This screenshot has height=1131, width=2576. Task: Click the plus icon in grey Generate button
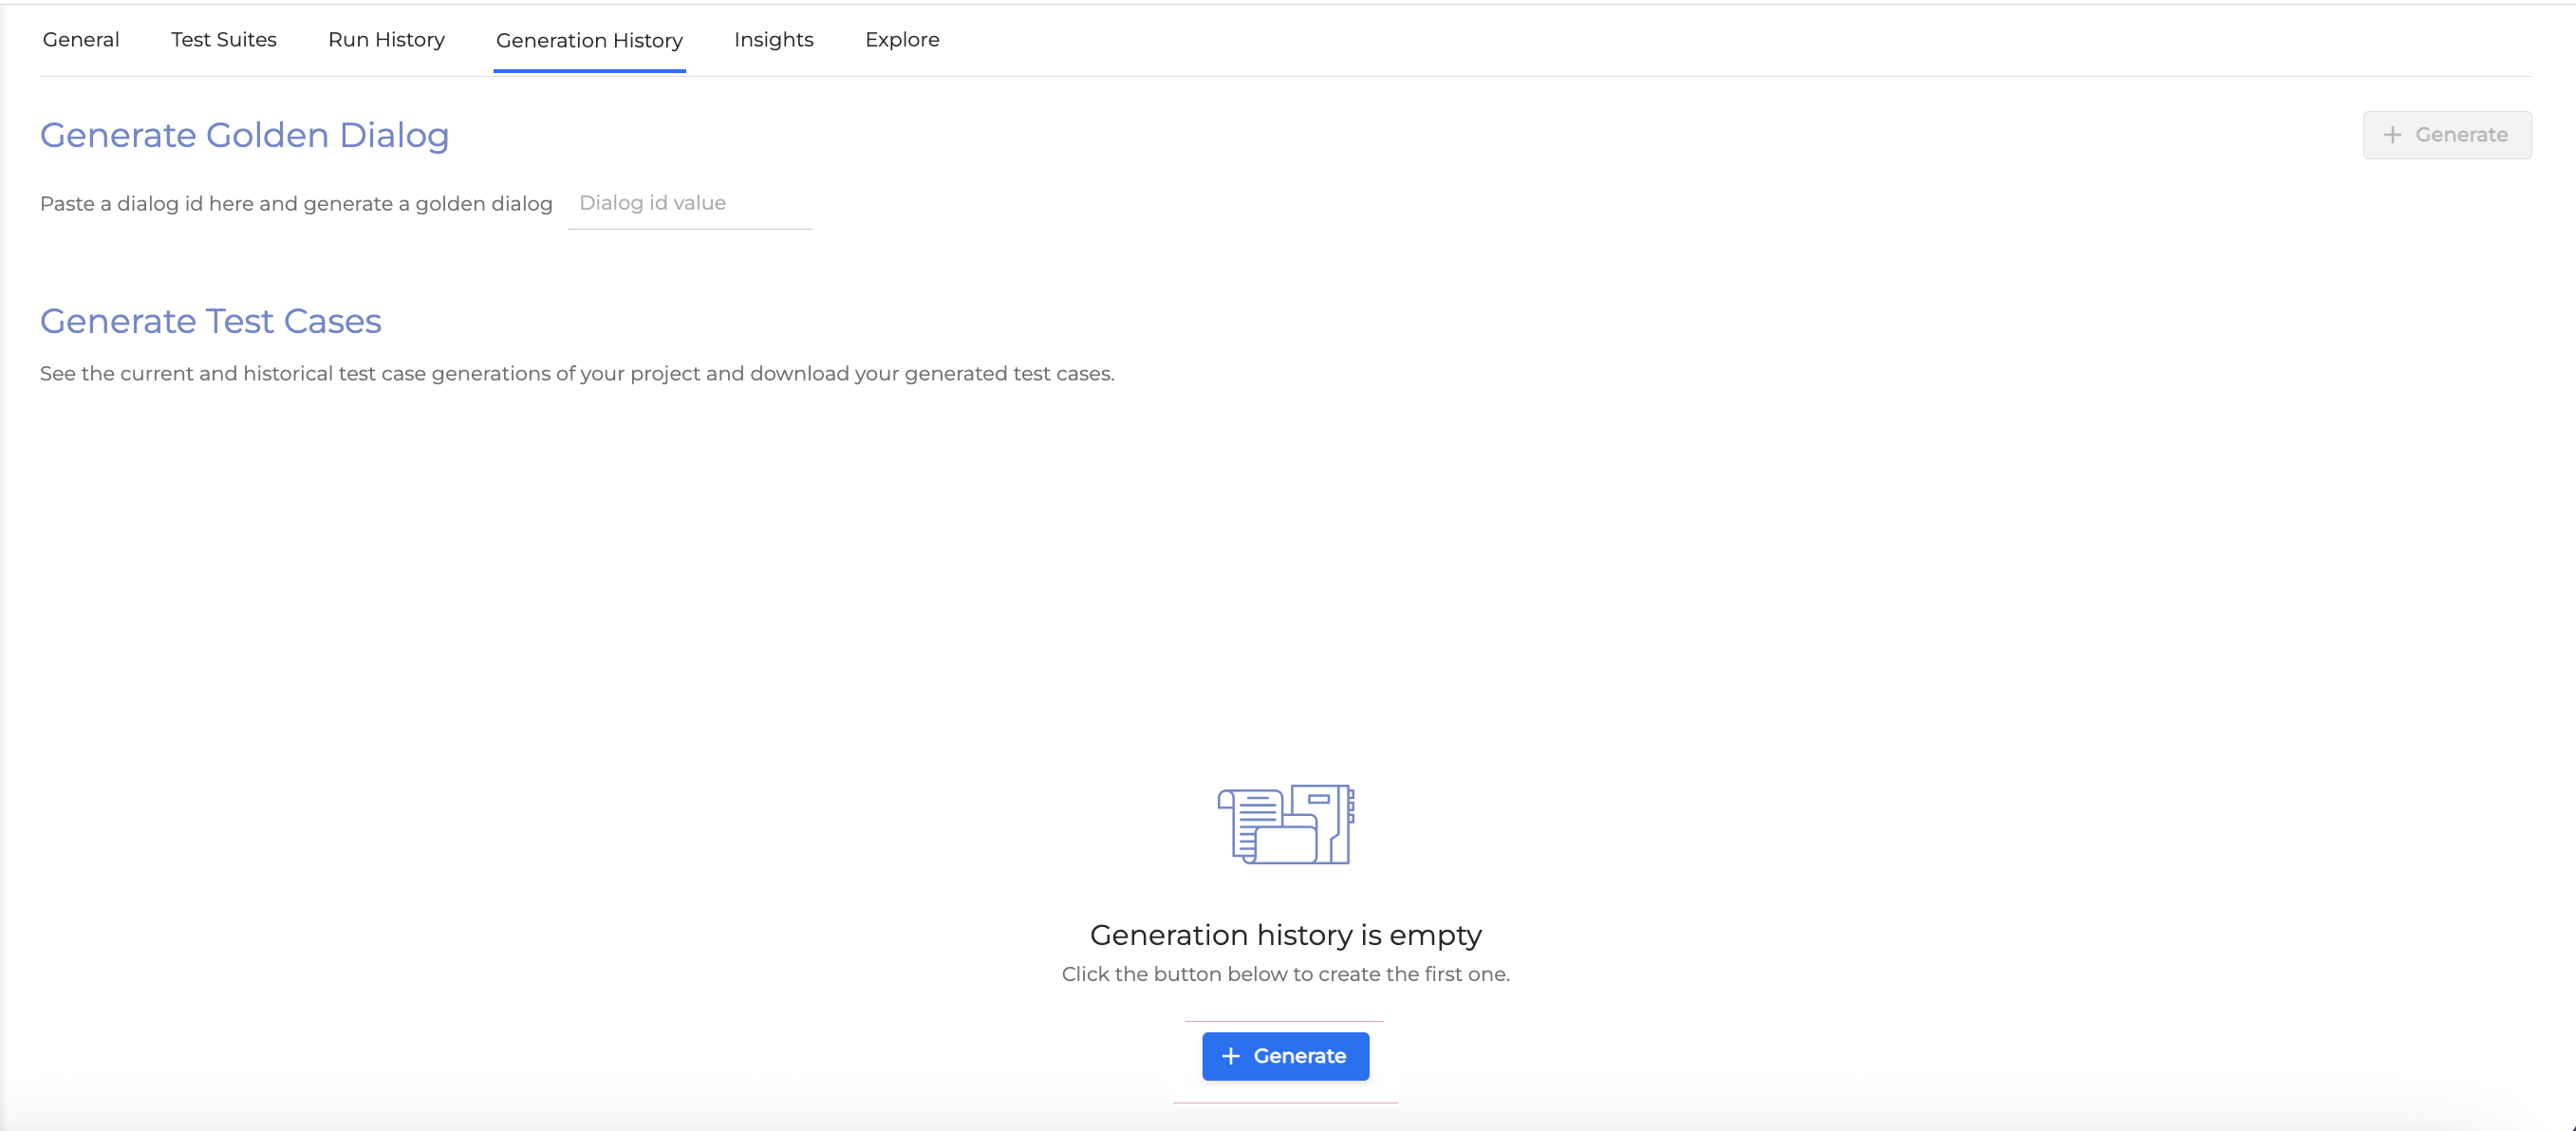(2392, 135)
